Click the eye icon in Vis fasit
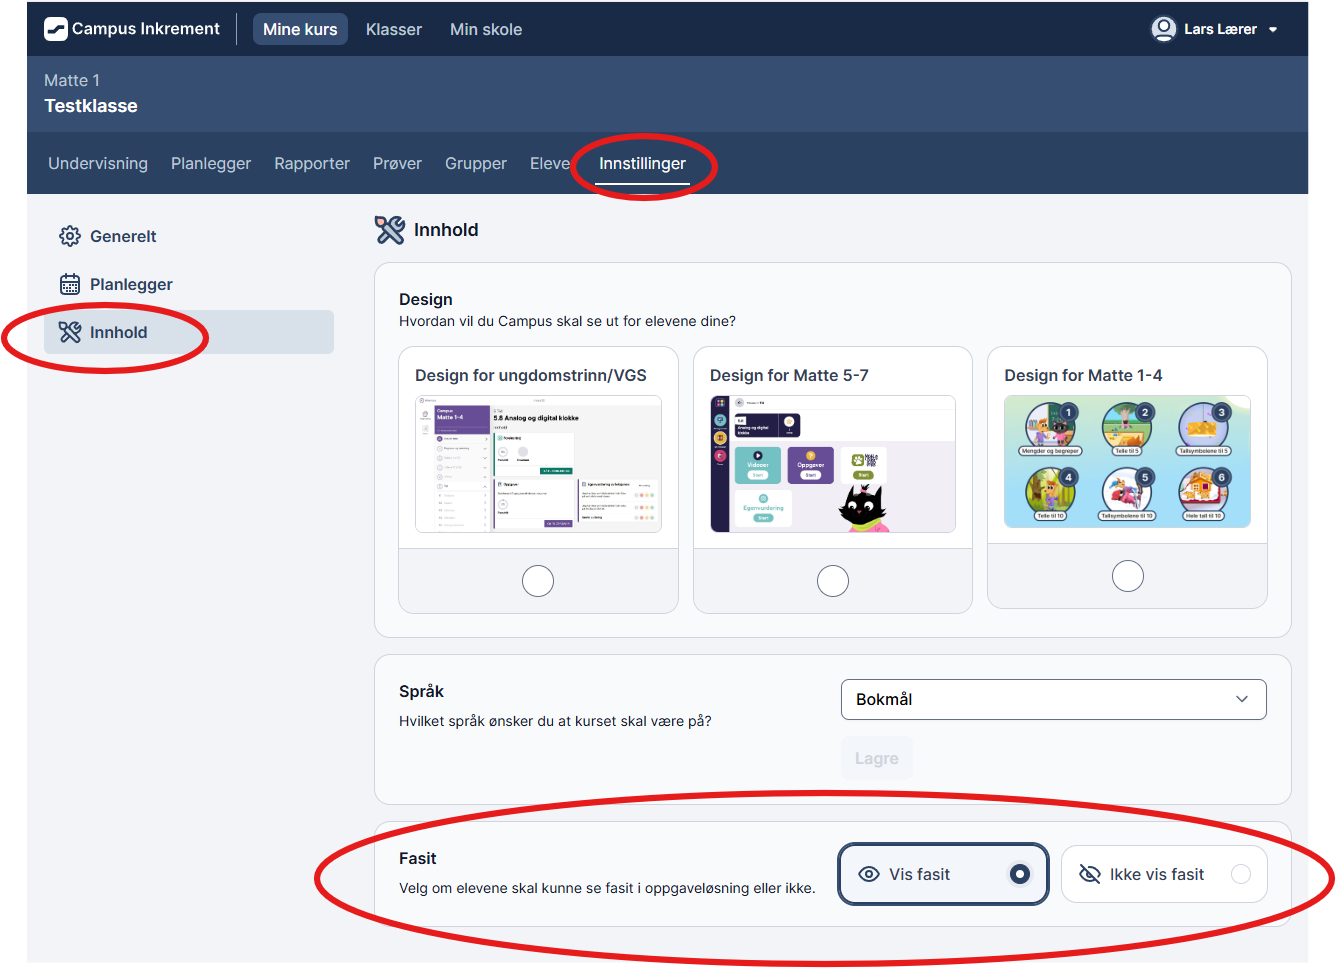 (x=869, y=874)
